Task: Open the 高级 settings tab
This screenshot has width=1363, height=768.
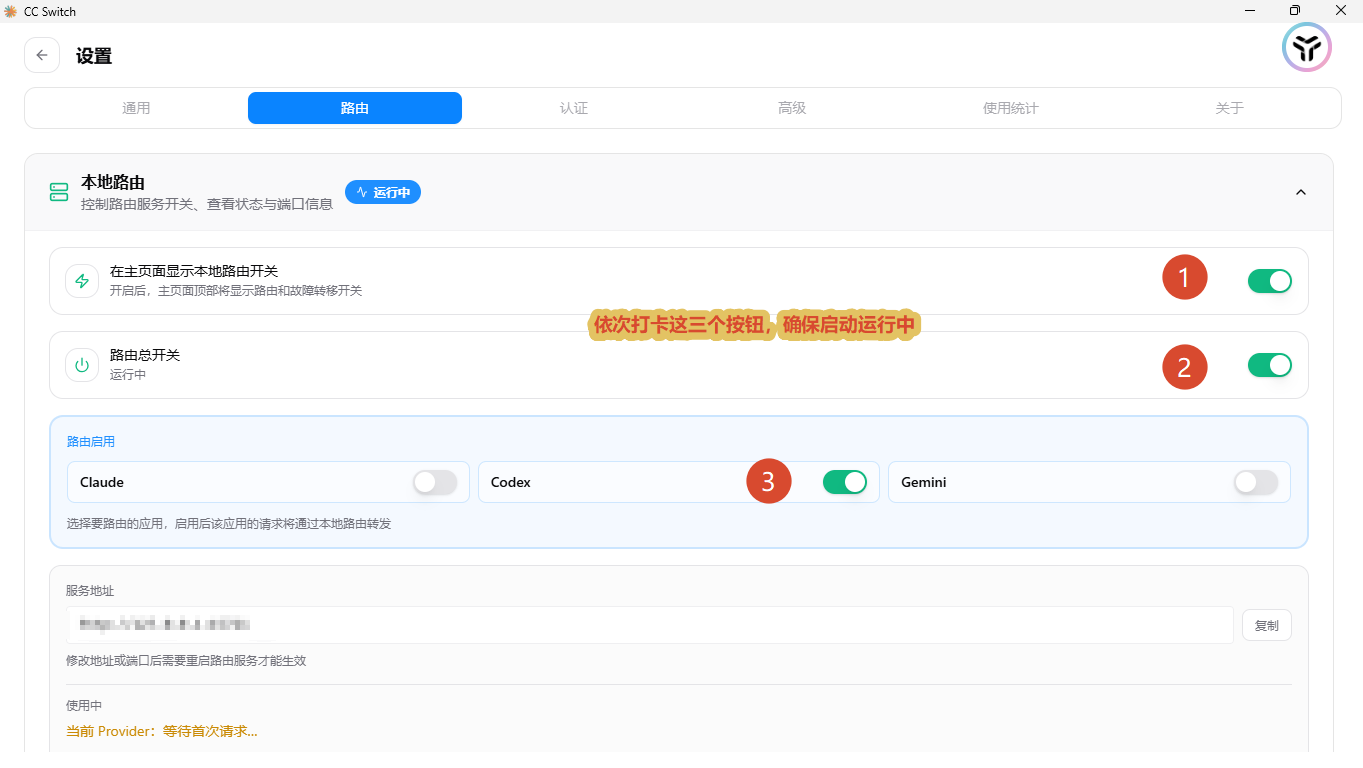Action: pyautogui.click(x=792, y=108)
